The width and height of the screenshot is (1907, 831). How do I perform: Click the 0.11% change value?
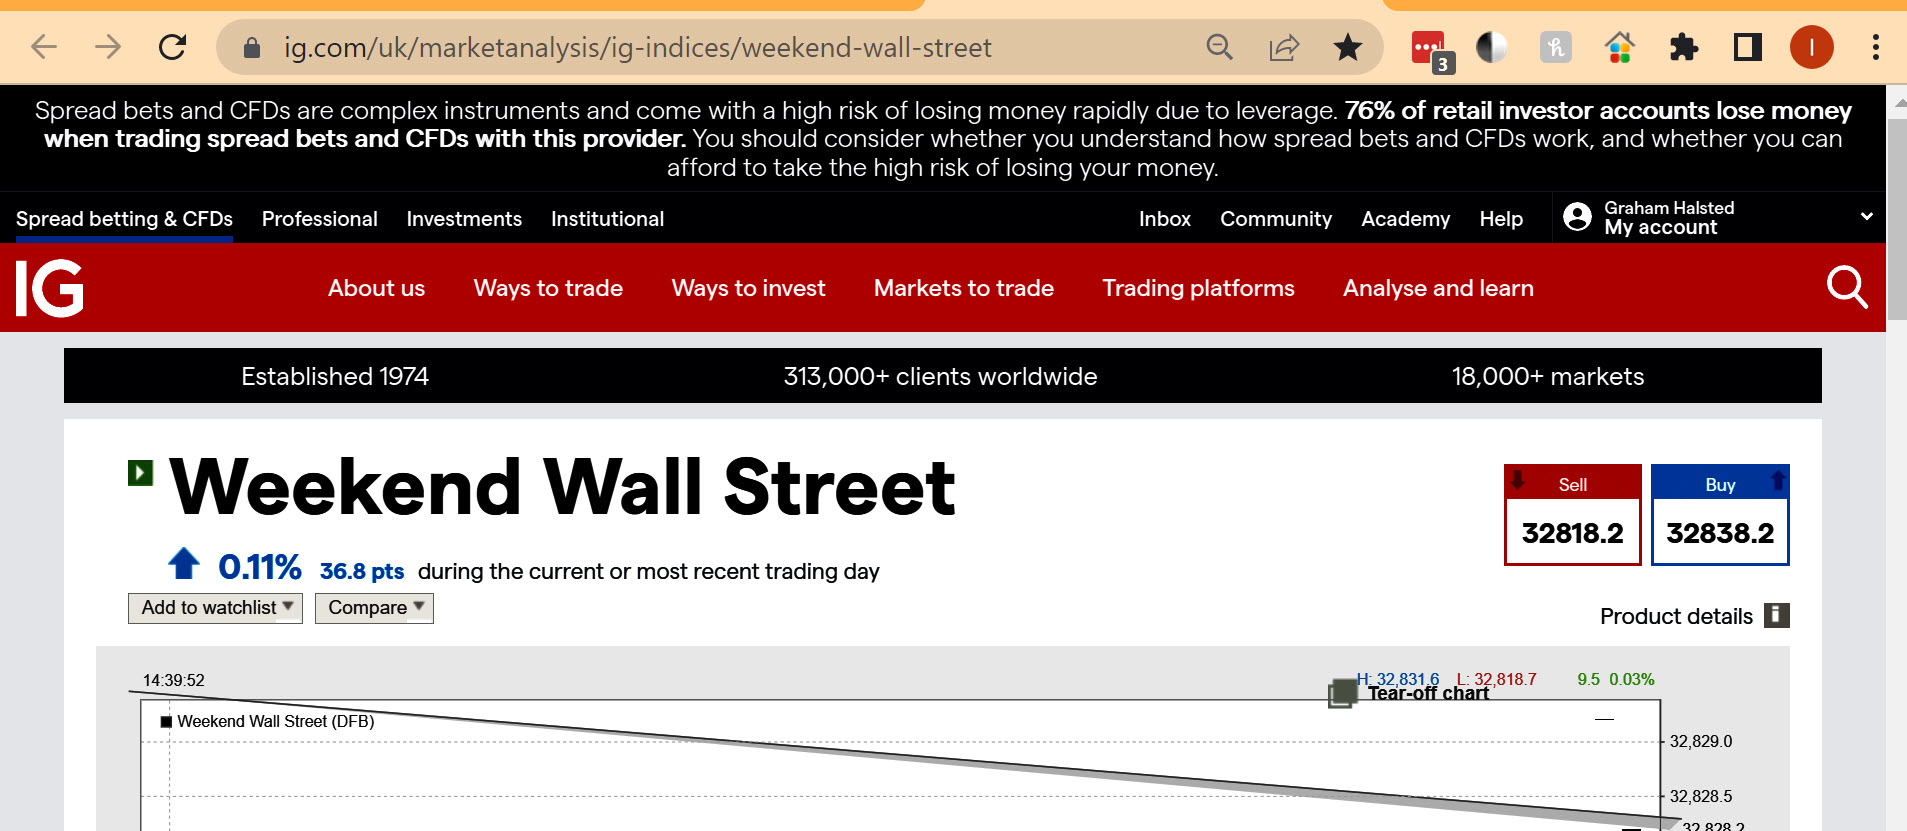(x=260, y=567)
